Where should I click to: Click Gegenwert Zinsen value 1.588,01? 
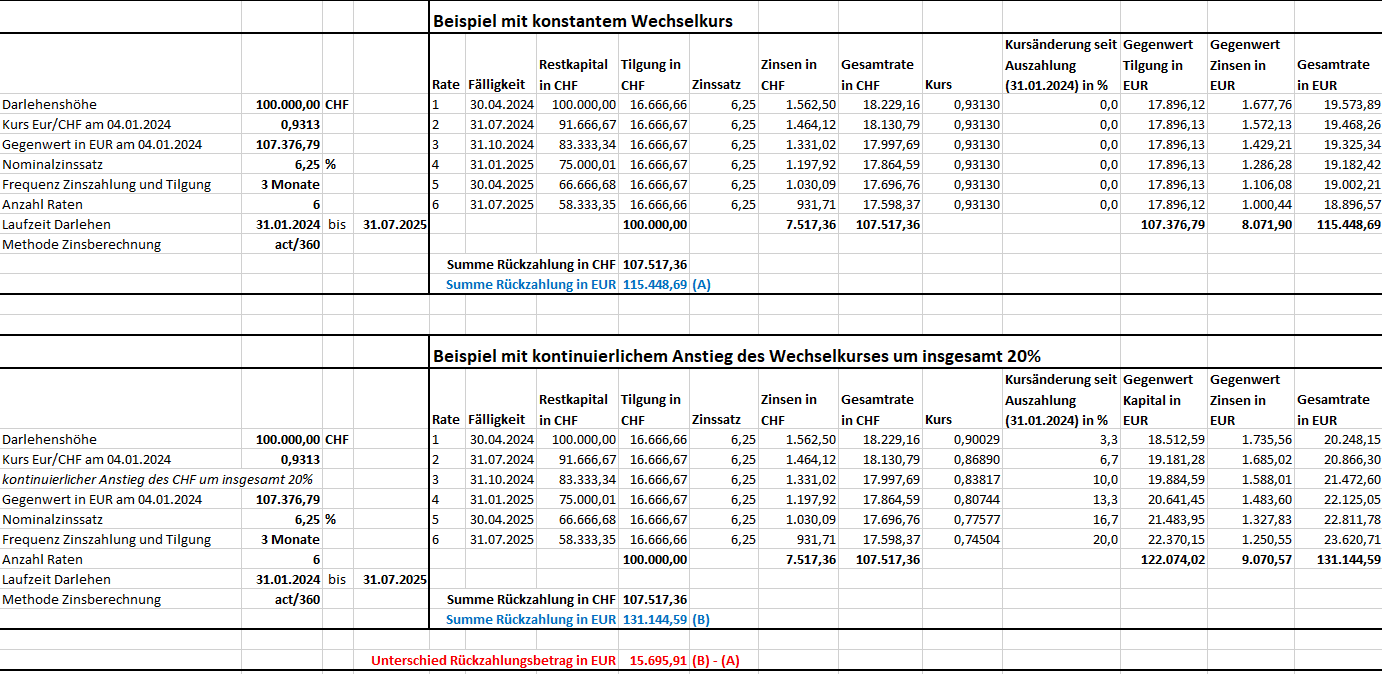point(1265,479)
